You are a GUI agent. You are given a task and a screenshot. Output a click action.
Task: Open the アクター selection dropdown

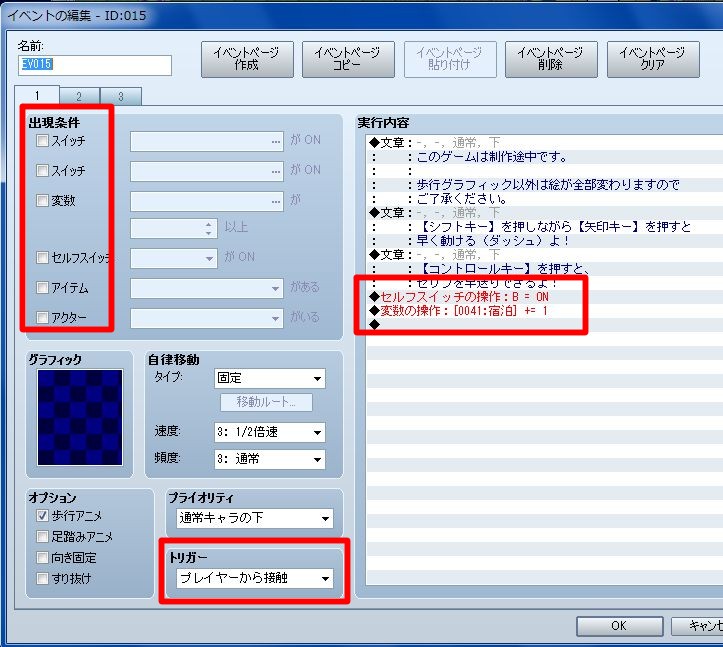tap(207, 318)
